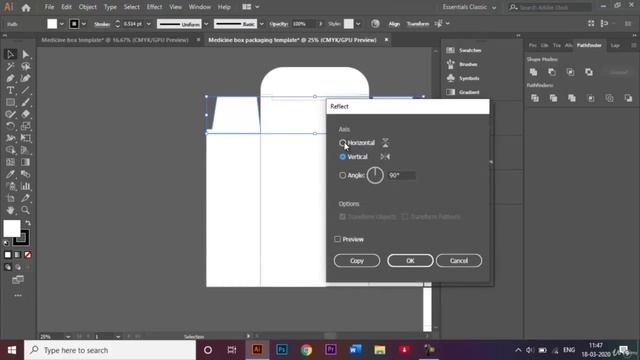Screen dimensions: 640x360
Task: Click the Minus Back pathfinder icon
Action: 628,98
